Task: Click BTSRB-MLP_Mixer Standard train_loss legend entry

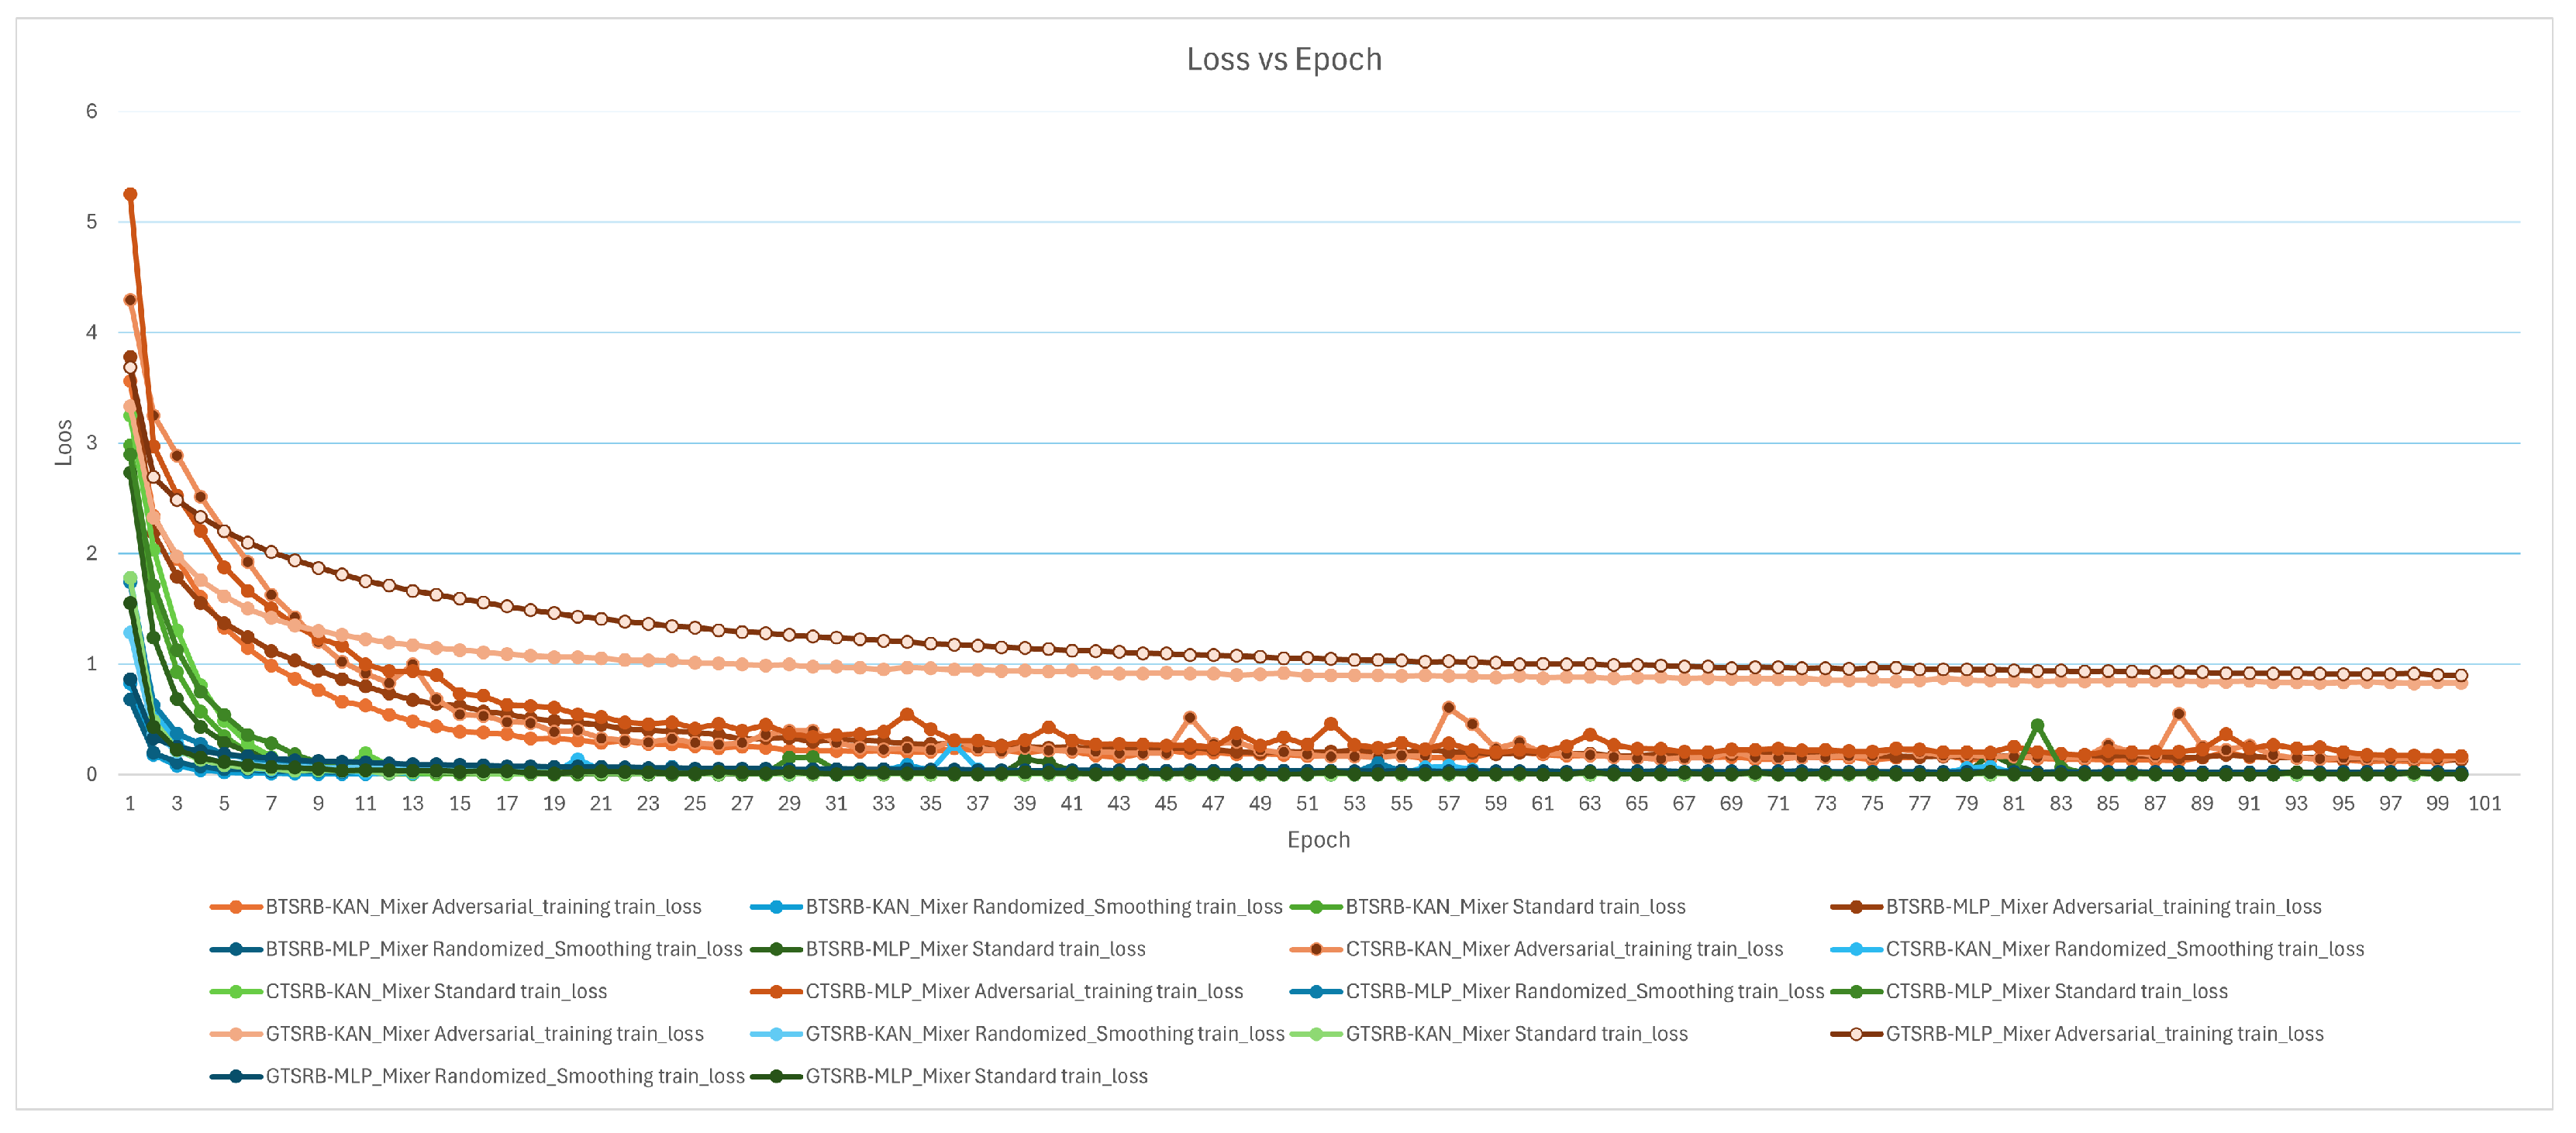Action: [975, 949]
